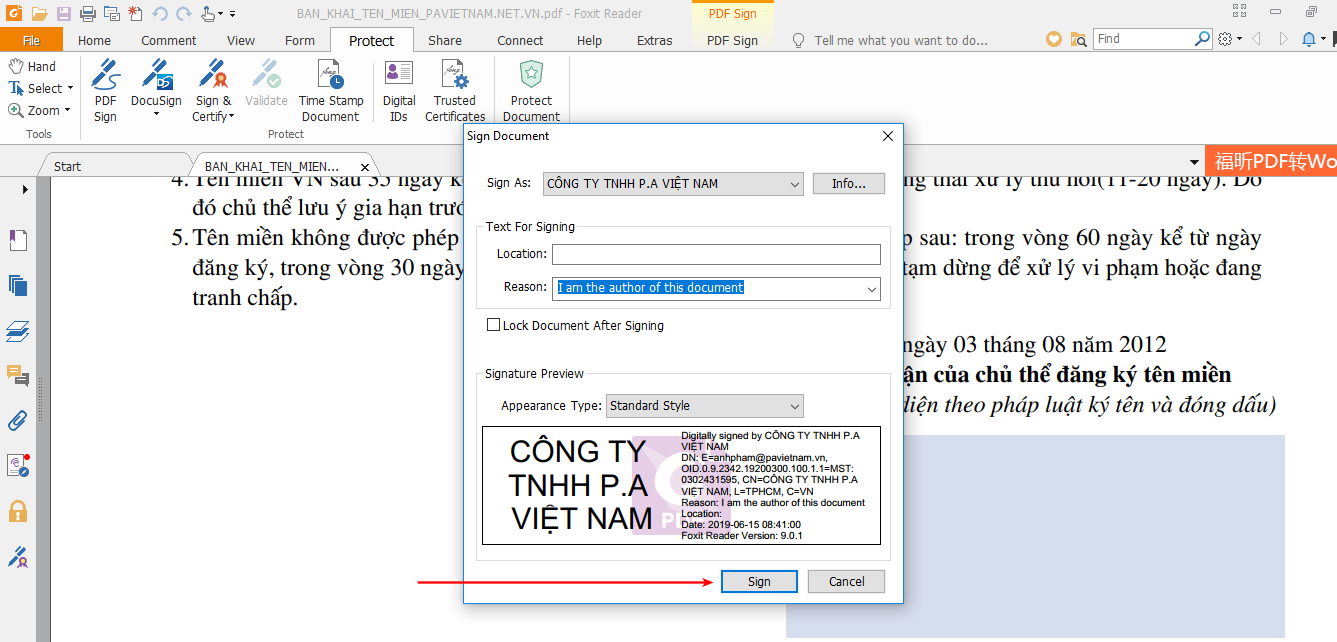
Task: Click the magnifier search icon in Find box
Action: click(1203, 39)
